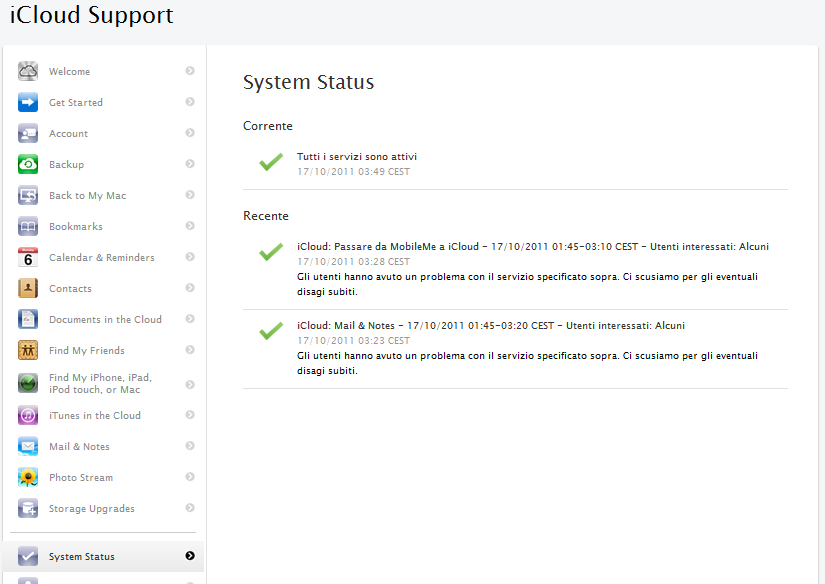Click the iCloud Support page title

click(91, 16)
